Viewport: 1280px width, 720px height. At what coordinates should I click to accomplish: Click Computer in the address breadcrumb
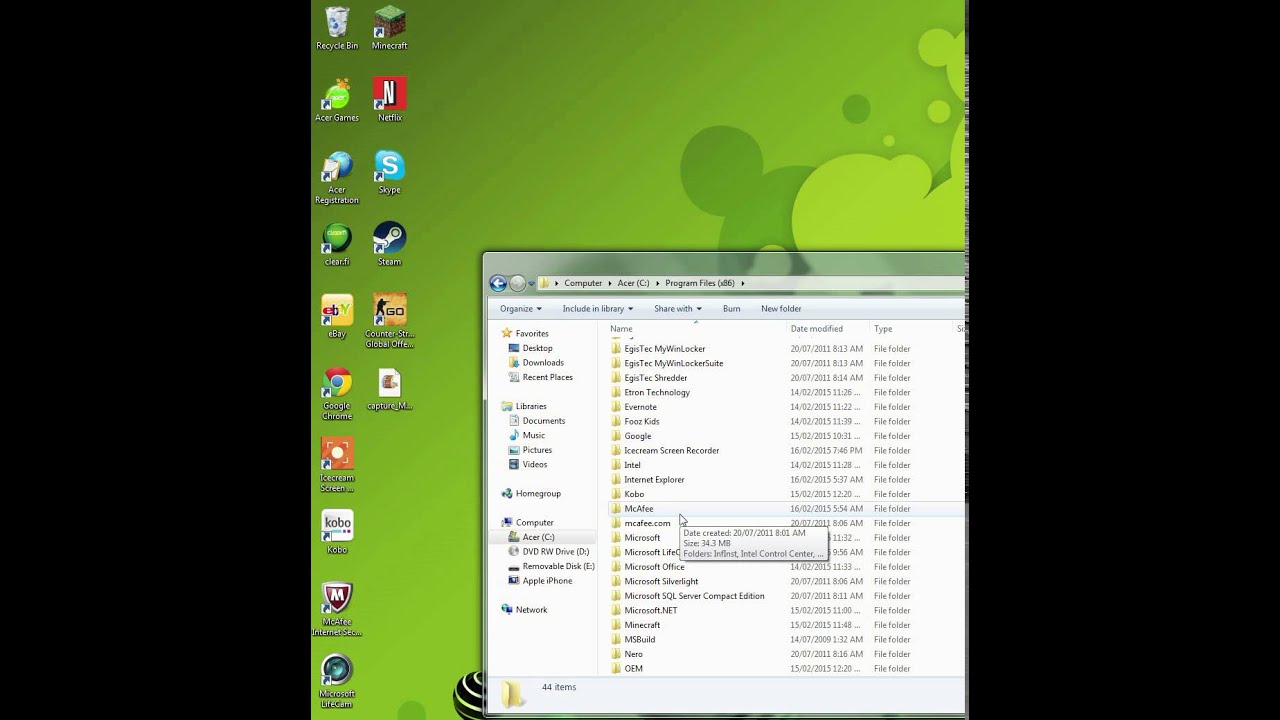tap(583, 283)
